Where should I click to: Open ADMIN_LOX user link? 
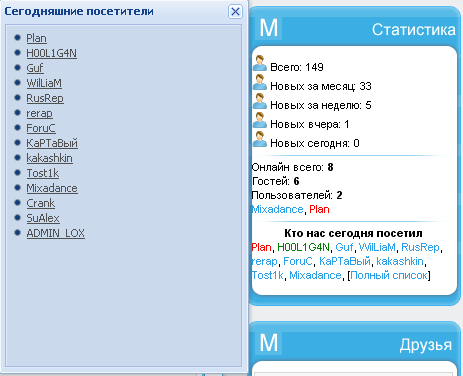point(56,233)
